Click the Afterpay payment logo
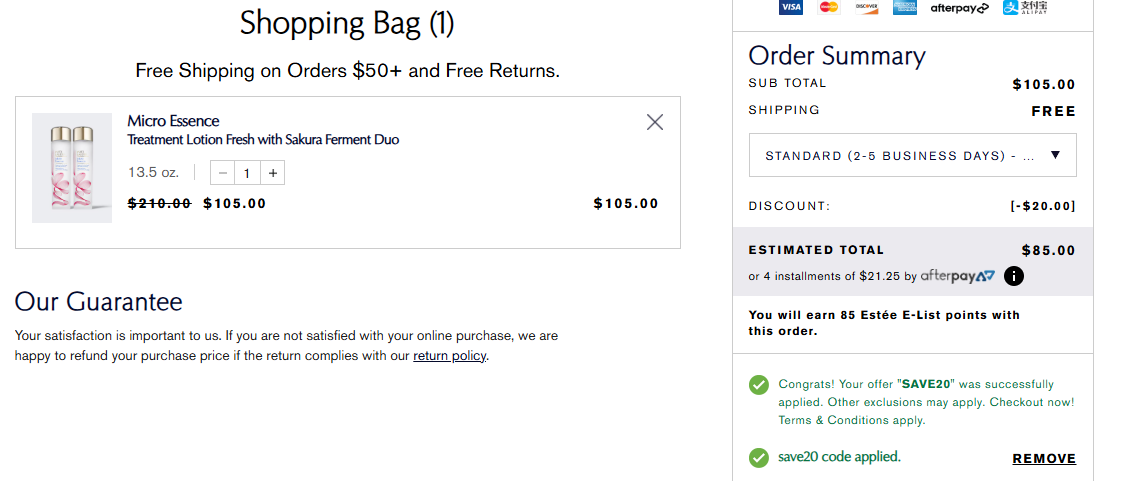This screenshot has width=1130, height=481. coord(959,8)
